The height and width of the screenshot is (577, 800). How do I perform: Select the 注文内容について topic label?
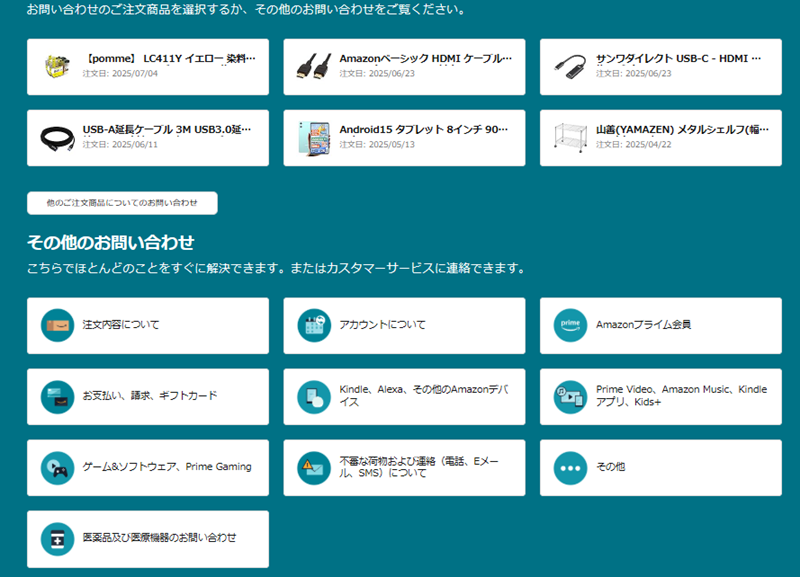(121, 324)
